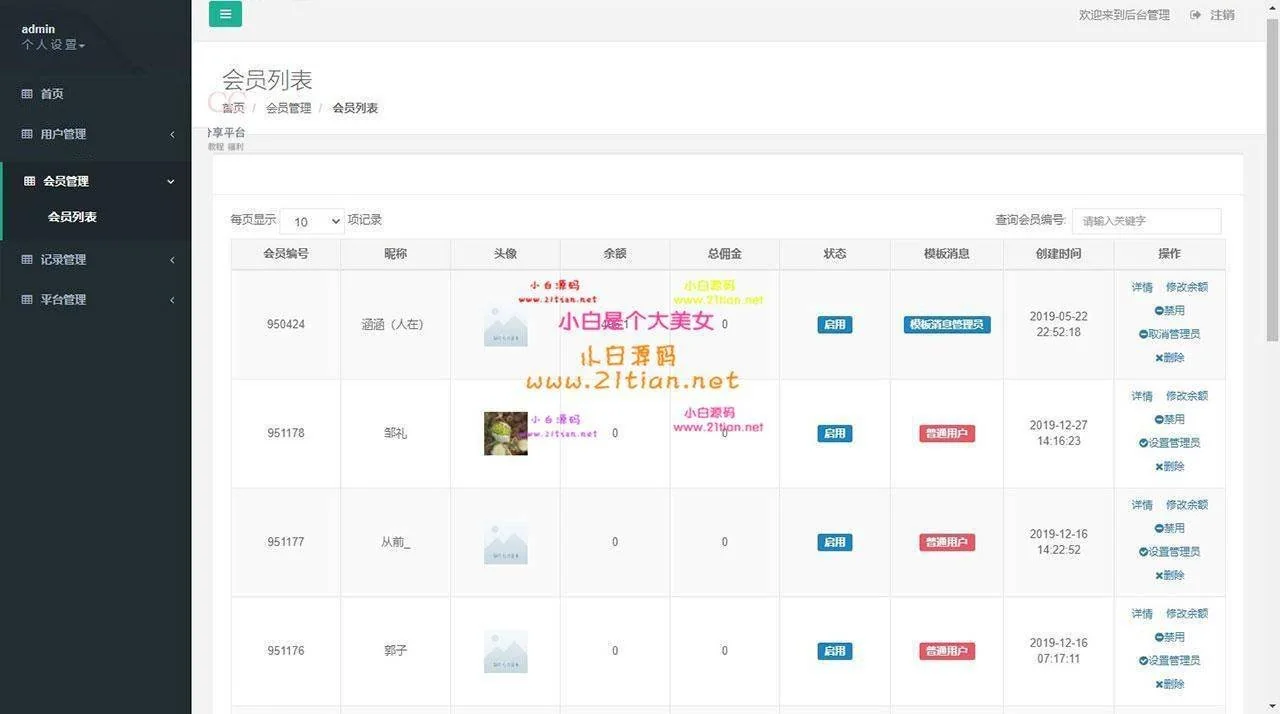The width and height of the screenshot is (1280, 714).
Task: Click 会员管理 in the breadcrumb
Action: tap(288, 108)
